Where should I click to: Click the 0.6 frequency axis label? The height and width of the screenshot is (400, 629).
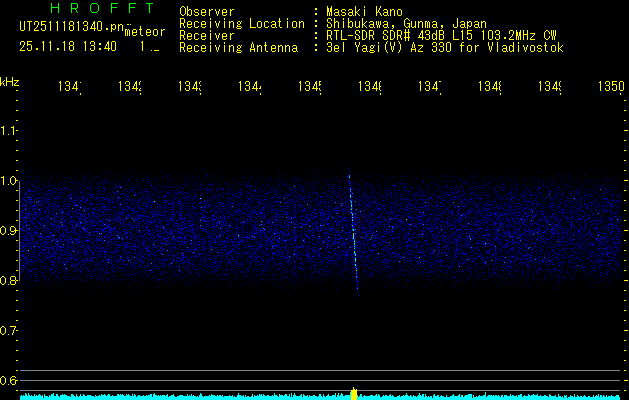[9, 381]
